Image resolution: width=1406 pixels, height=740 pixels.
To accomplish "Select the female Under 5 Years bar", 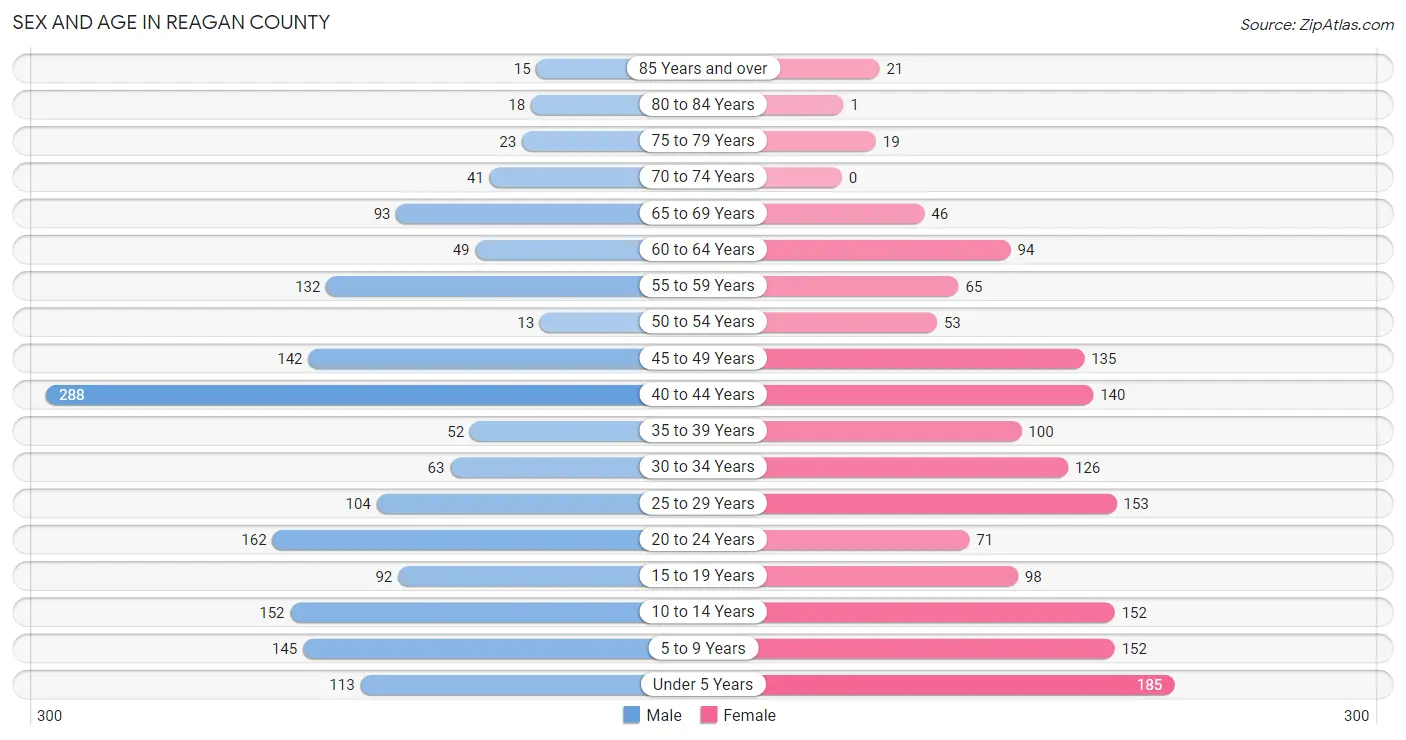I will tap(969, 685).
